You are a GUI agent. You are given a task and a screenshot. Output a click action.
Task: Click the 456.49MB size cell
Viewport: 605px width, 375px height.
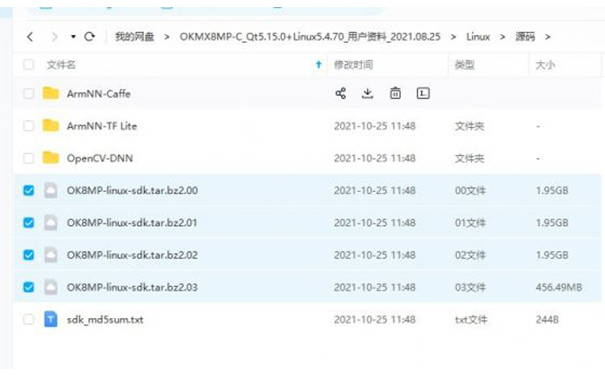point(559,287)
